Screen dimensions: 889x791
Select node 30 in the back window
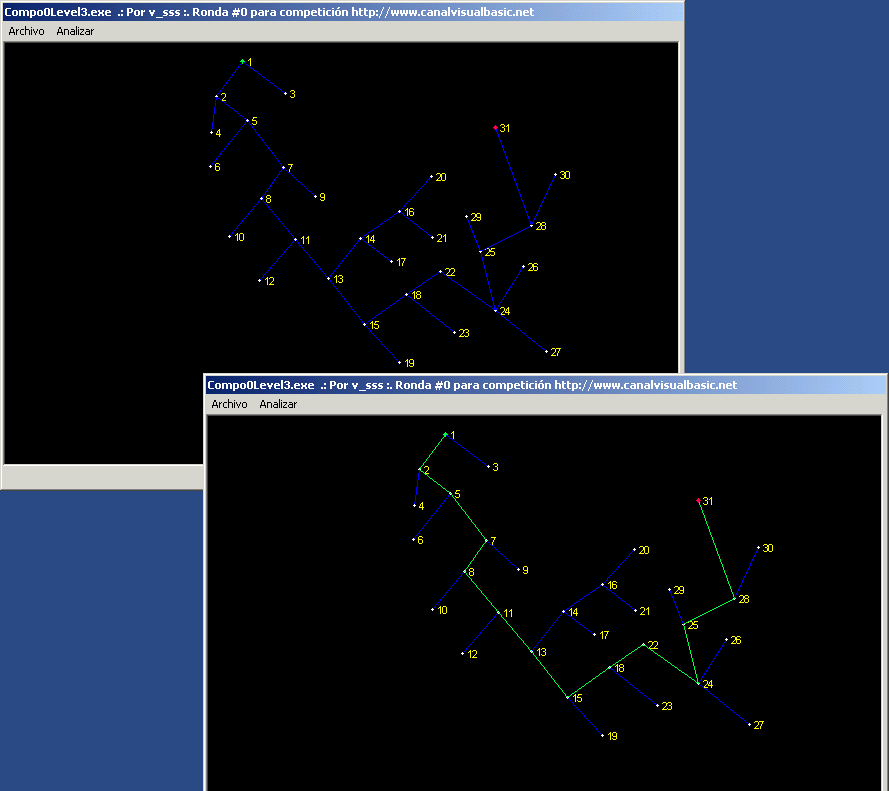pyautogui.click(x=555, y=175)
